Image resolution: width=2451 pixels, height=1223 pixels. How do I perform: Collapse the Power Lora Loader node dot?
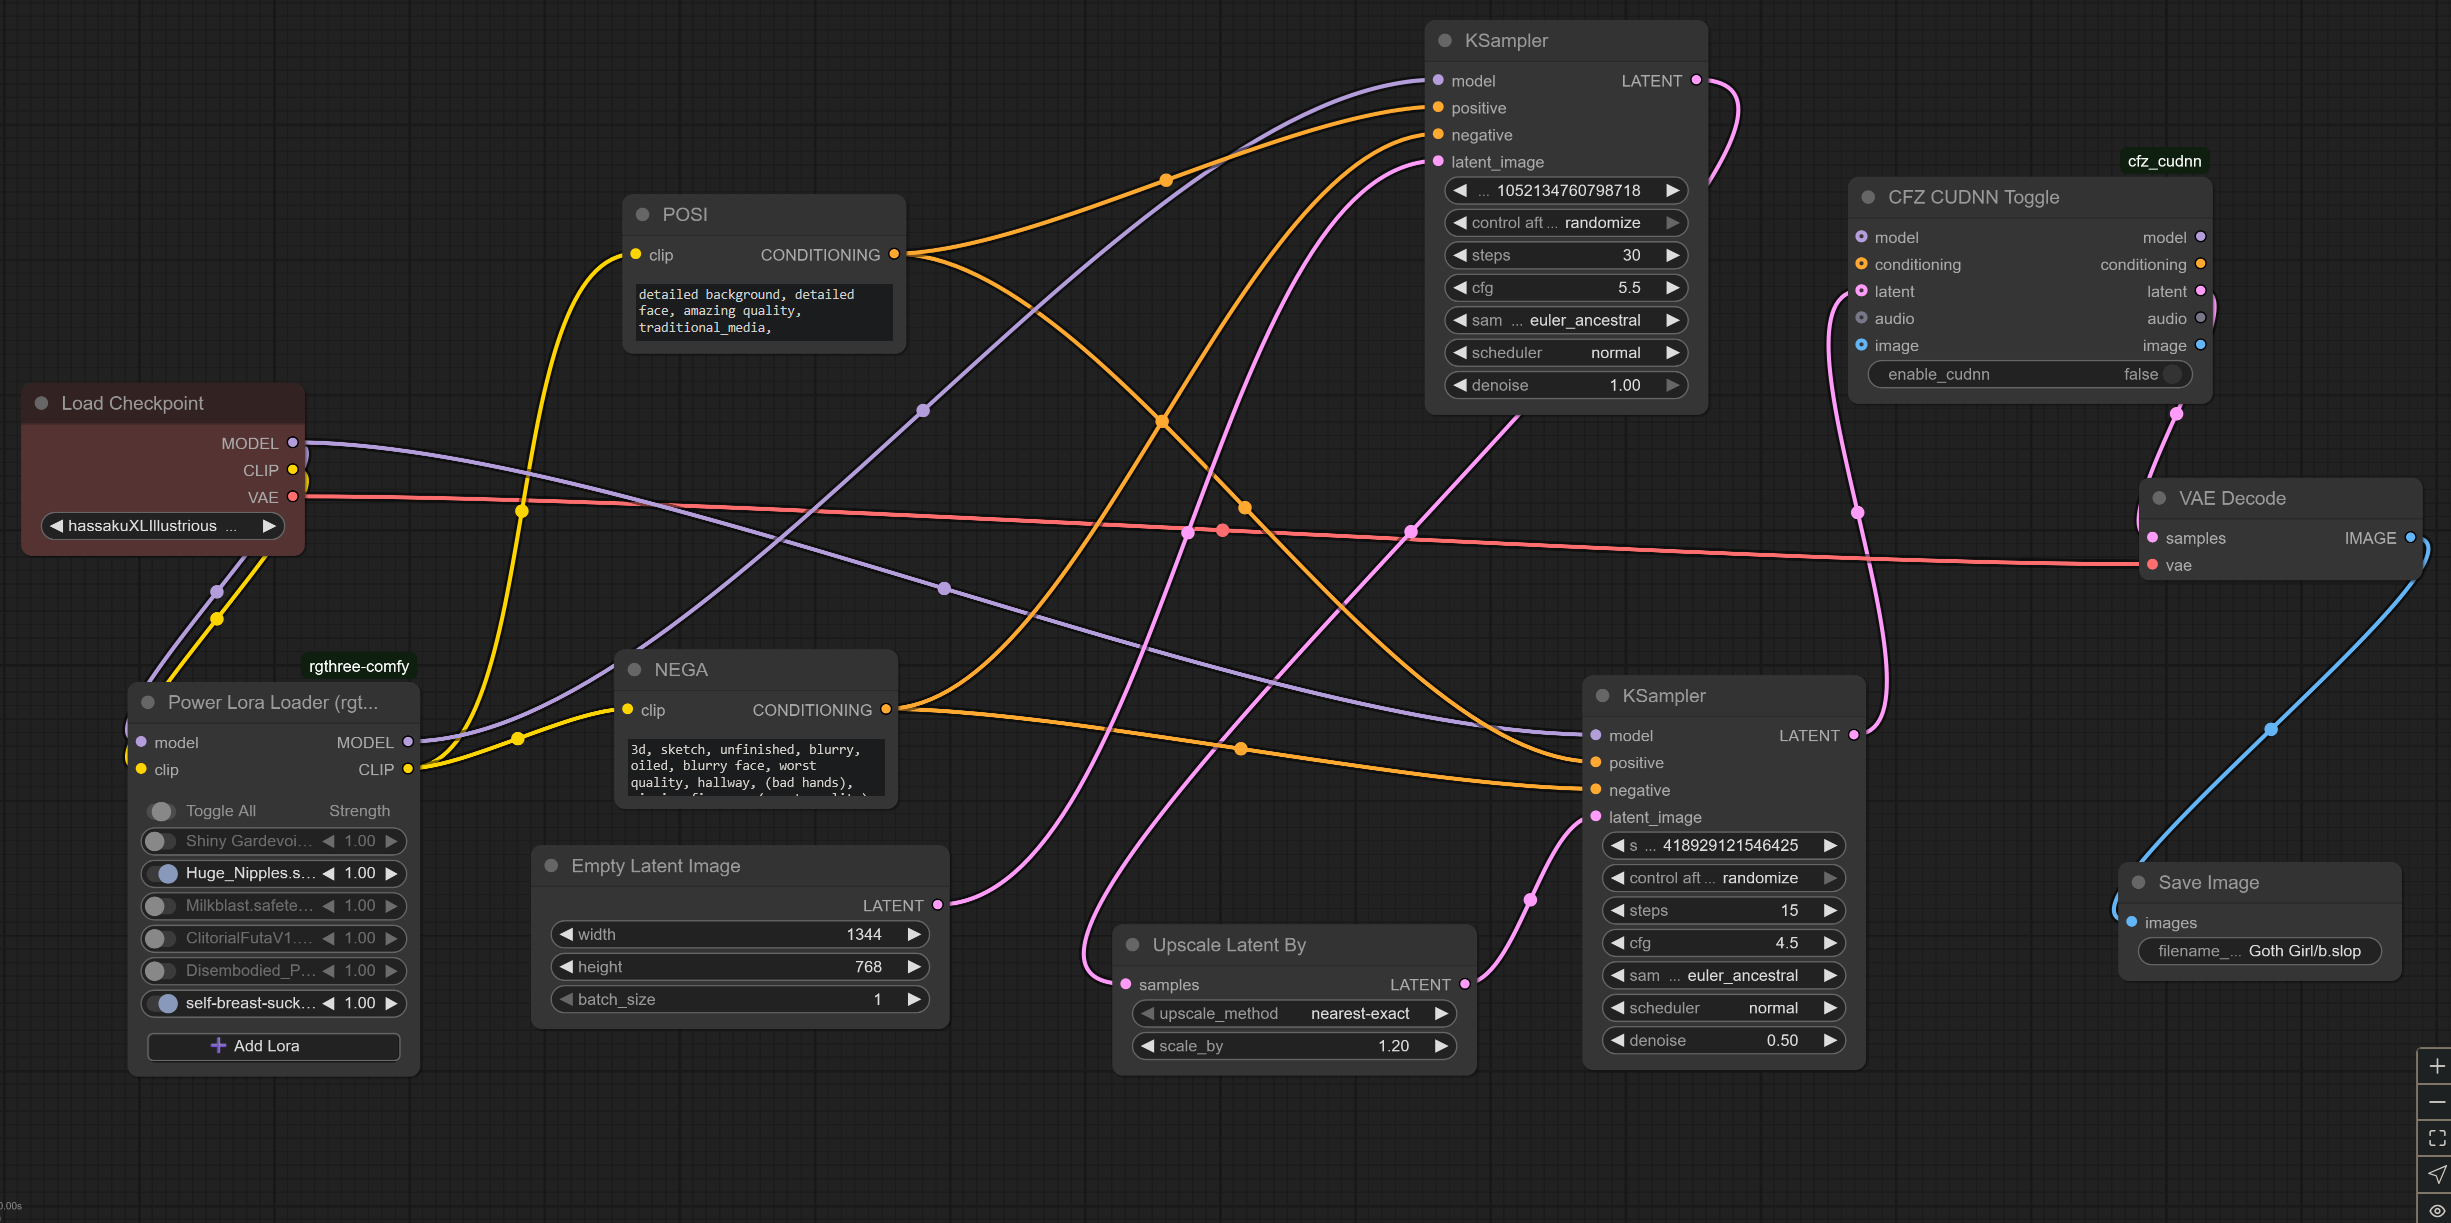[x=148, y=702]
